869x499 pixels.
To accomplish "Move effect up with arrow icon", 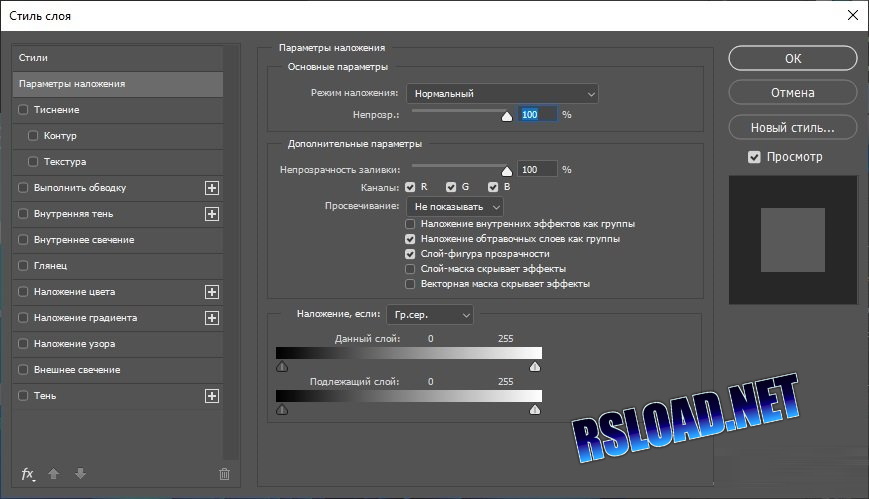I will pyautogui.click(x=54, y=474).
